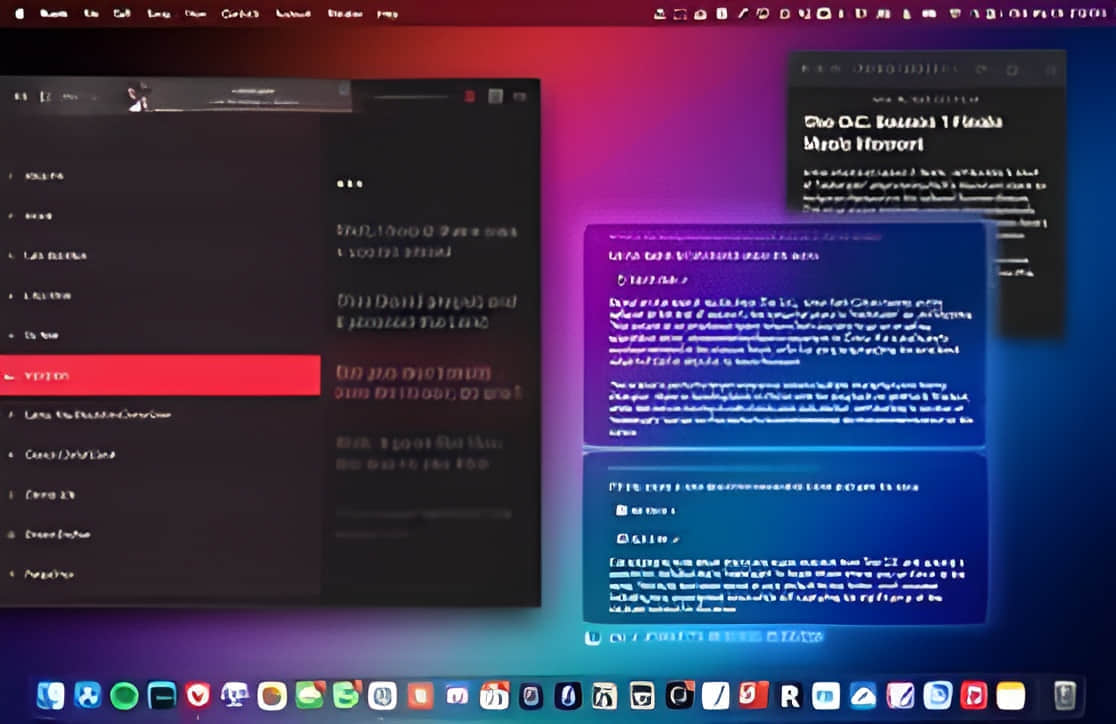The width and height of the screenshot is (1116, 724).
Task: Select the red highlighted row in the list
Action: pos(160,376)
